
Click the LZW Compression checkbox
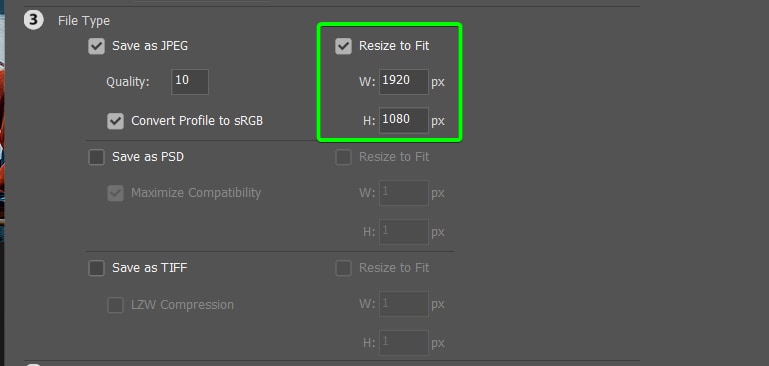(x=115, y=305)
